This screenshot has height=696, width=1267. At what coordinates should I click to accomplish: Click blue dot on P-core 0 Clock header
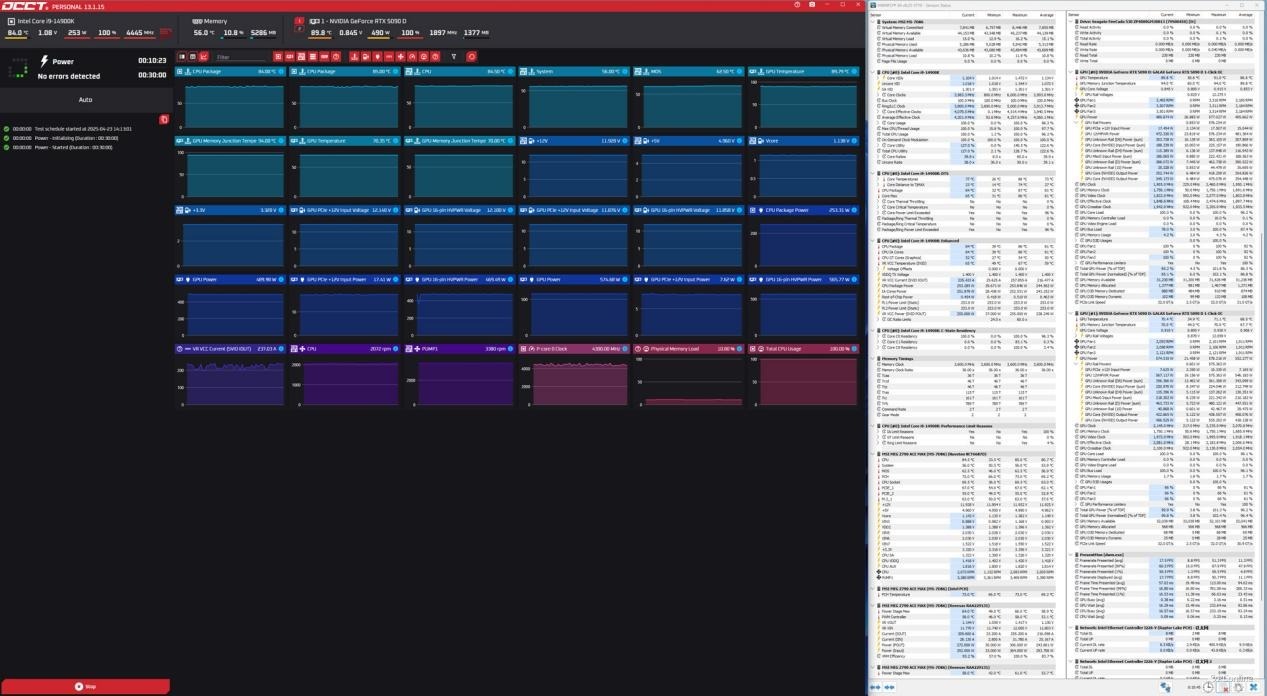pos(625,349)
